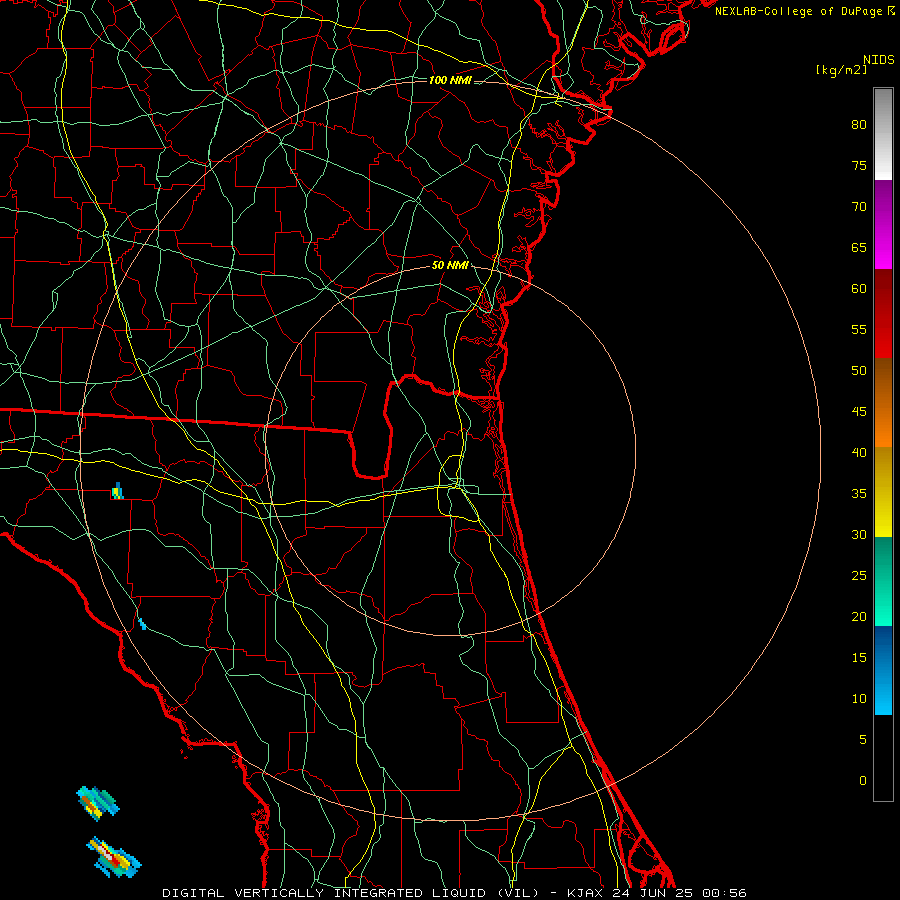Pick the orange segment of the color bar
The width and height of the screenshot is (900, 900).
tap(883, 403)
